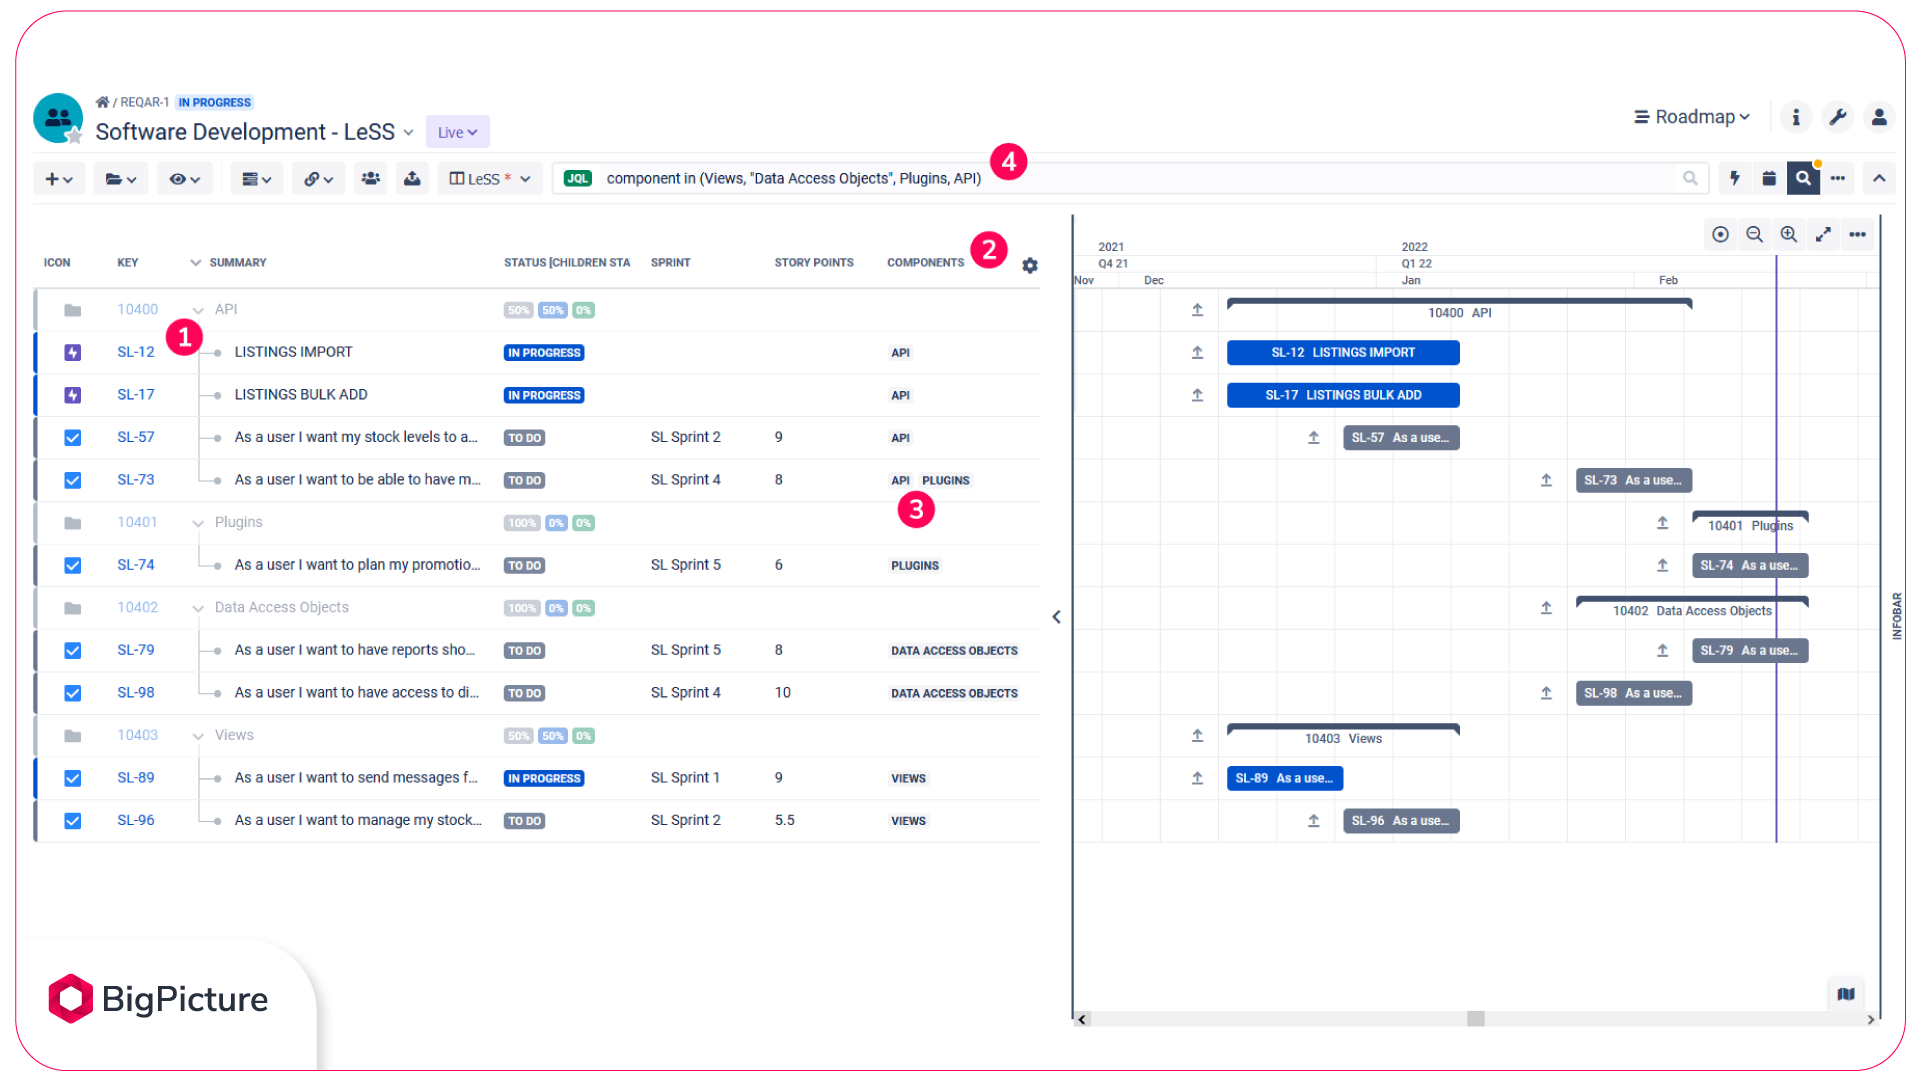Screen dimensions: 1920x1080
Task: Click the export upload icon
Action: coord(412,179)
